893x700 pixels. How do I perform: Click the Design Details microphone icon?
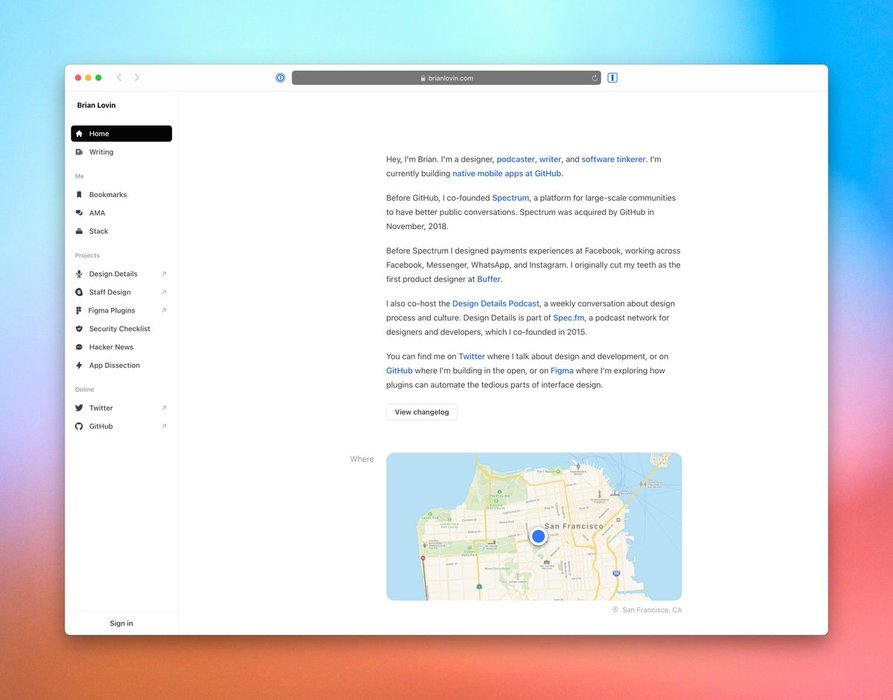pos(79,274)
